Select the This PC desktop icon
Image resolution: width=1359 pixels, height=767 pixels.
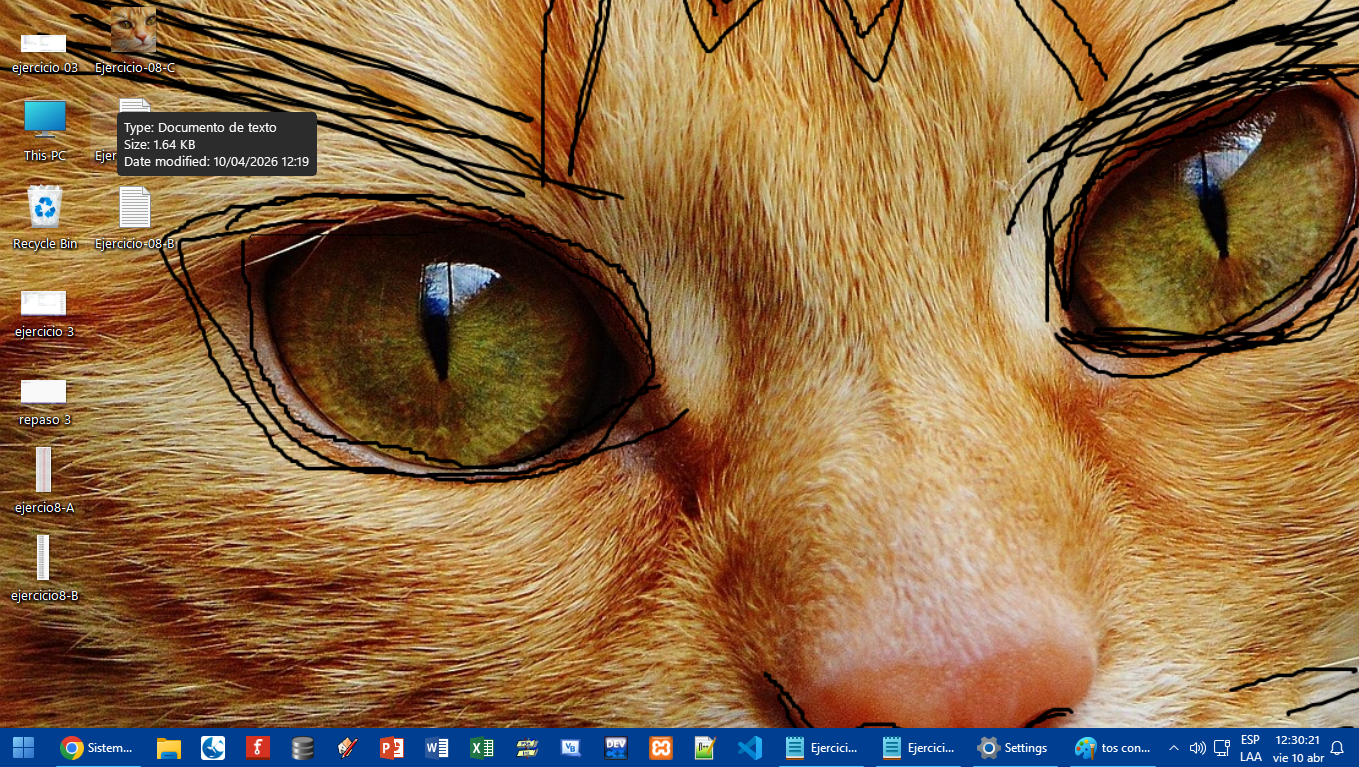click(x=45, y=128)
